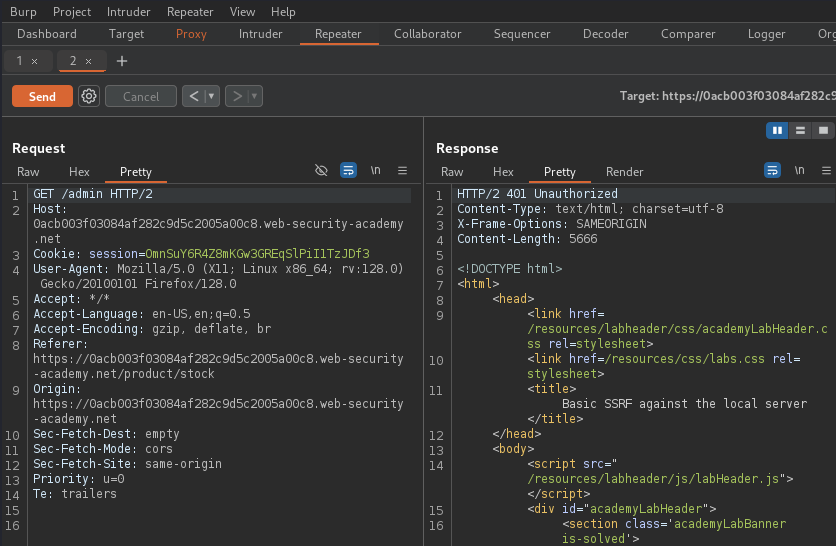This screenshot has height=546, width=836.
Task: Toggle line wrap in Request editor
Action: 348,171
